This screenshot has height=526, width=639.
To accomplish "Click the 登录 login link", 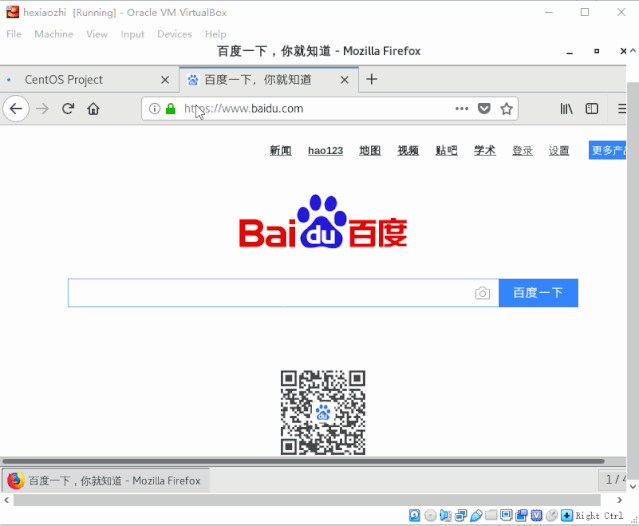I will [x=522, y=151].
